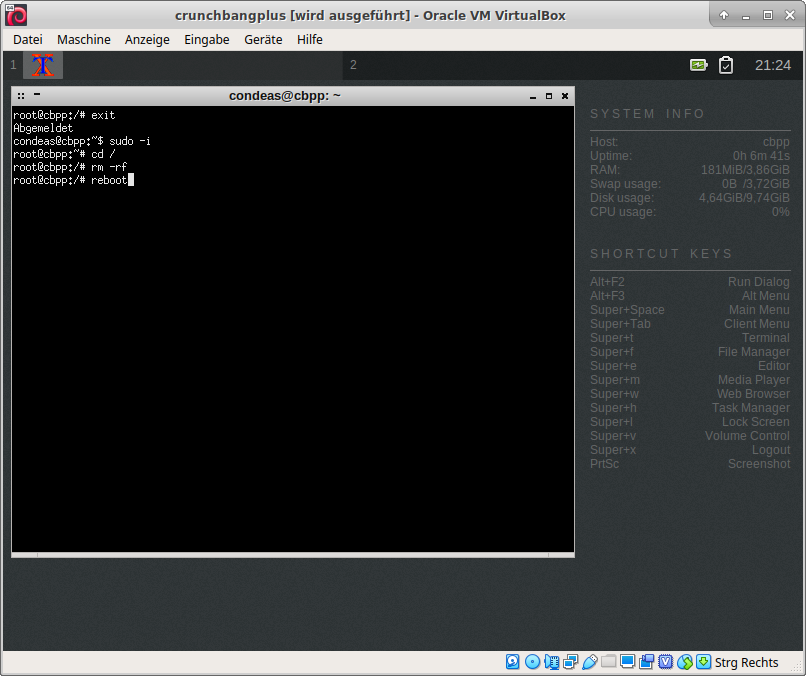Click the USB devices status icon

click(589, 662)
